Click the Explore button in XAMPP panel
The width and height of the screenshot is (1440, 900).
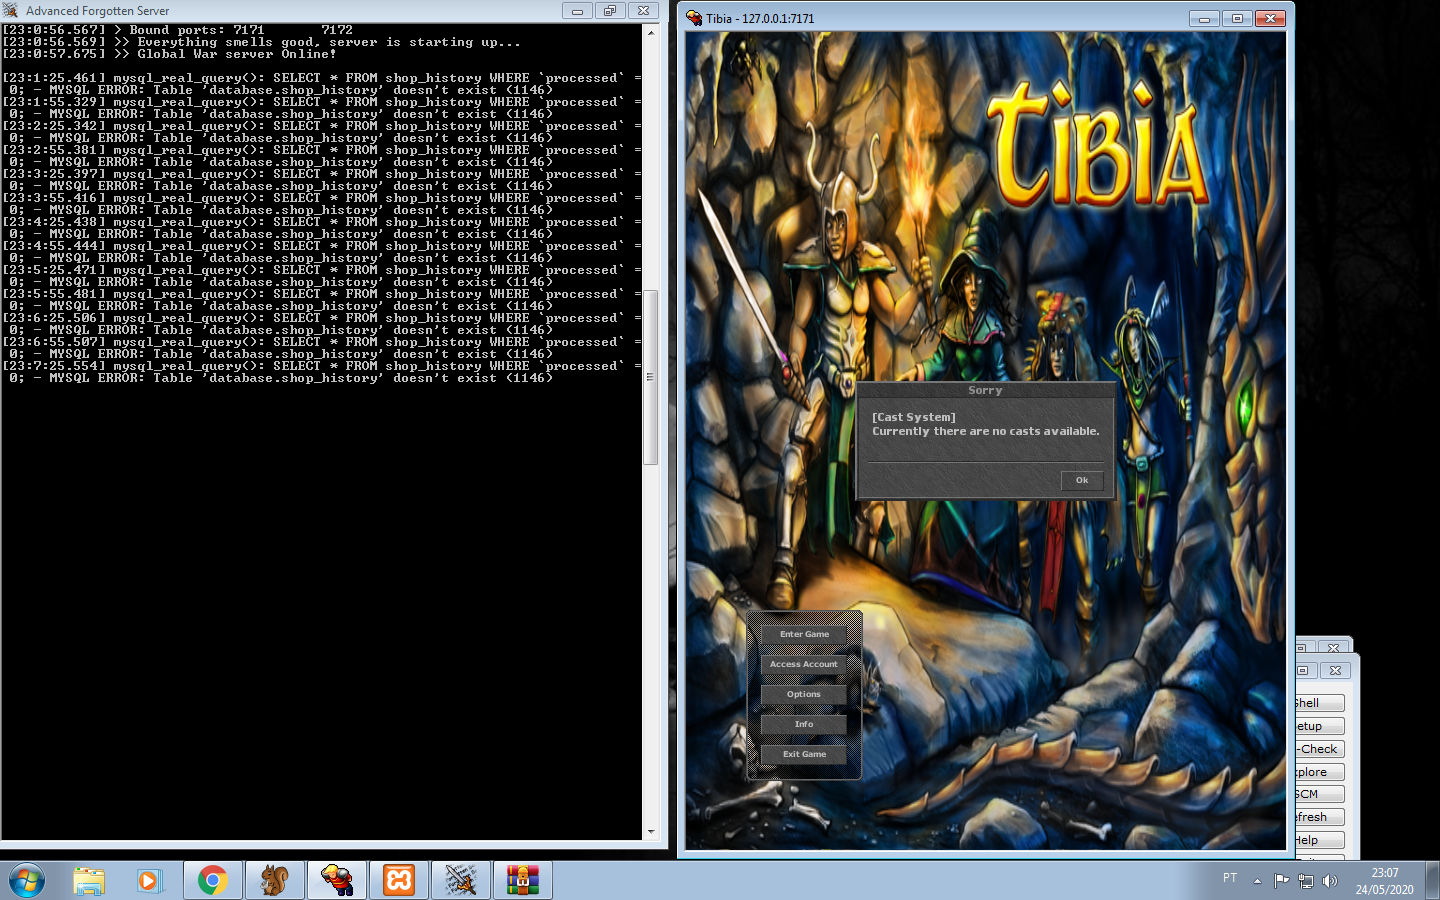[1320, 772]
